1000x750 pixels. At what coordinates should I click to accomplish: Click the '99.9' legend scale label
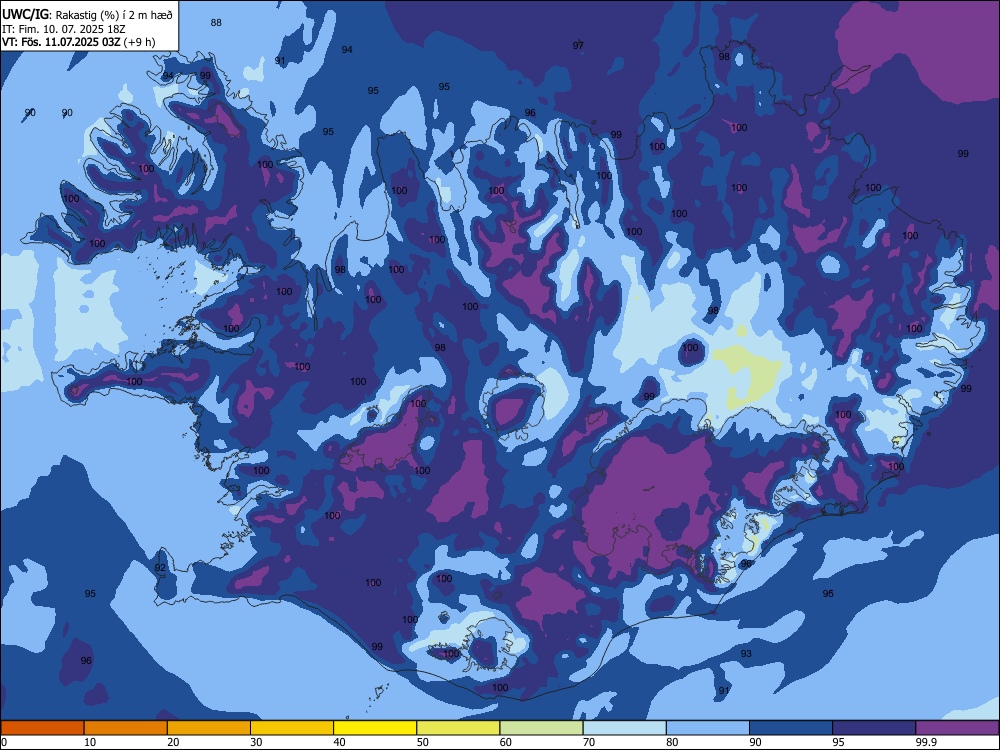926,742
